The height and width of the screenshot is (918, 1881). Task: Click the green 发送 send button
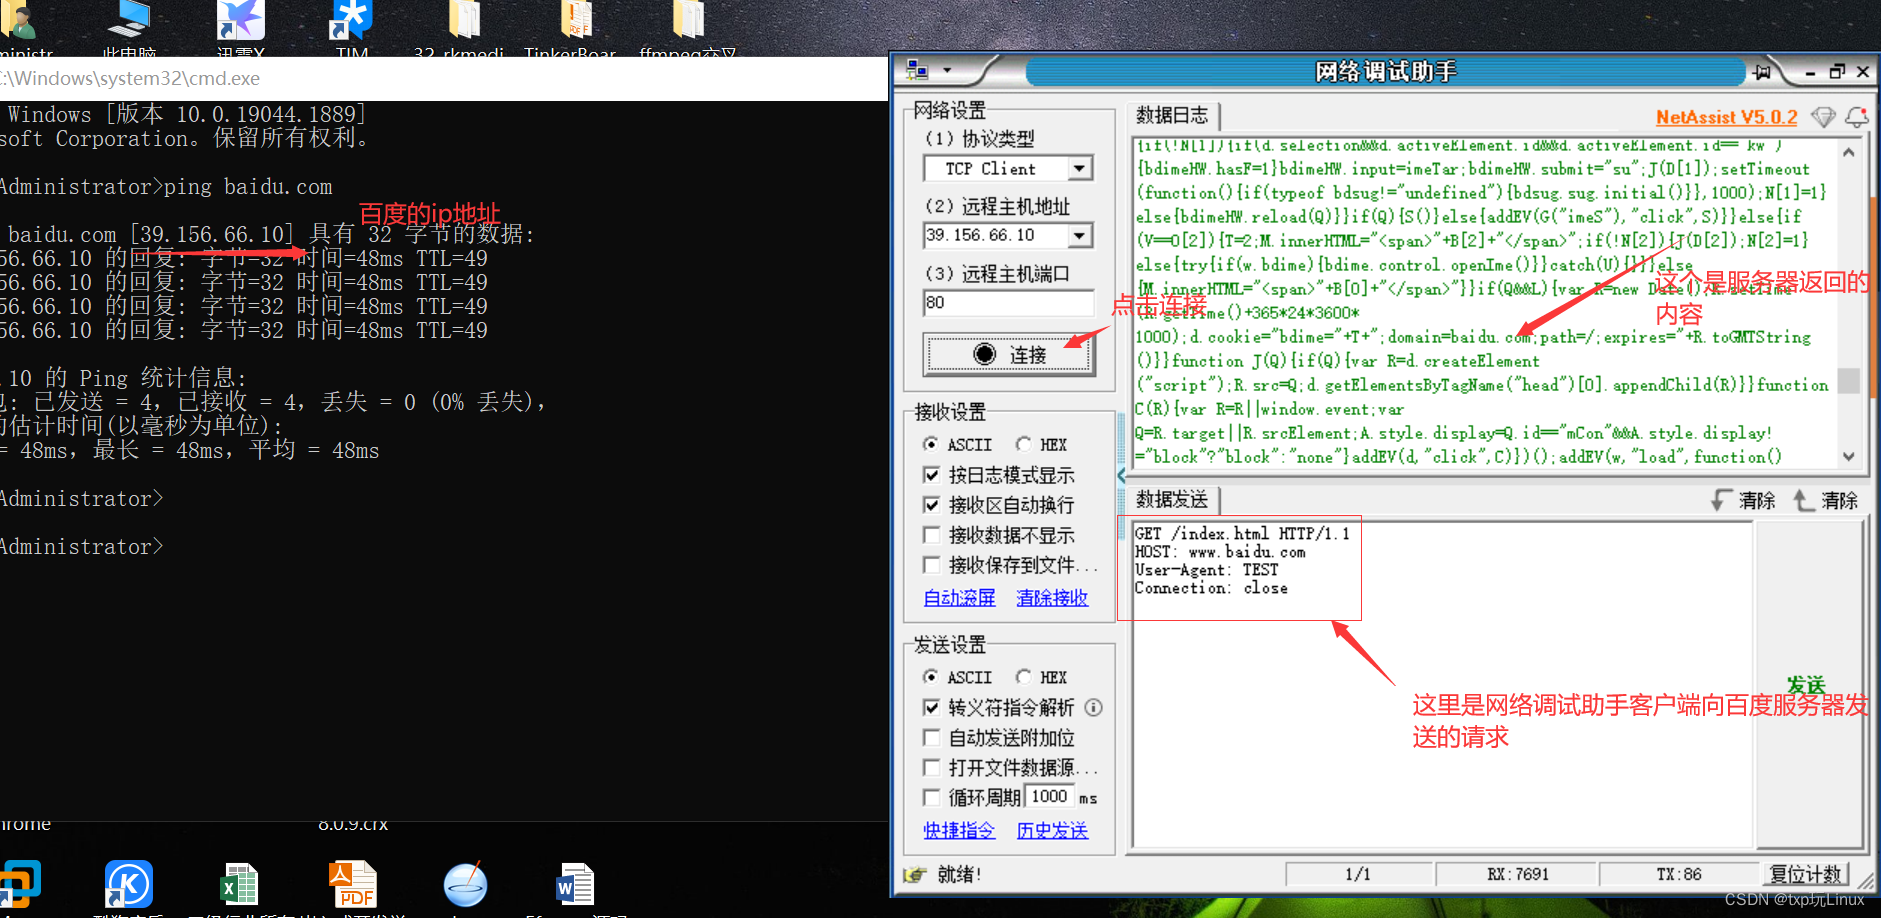[1807, 684]
